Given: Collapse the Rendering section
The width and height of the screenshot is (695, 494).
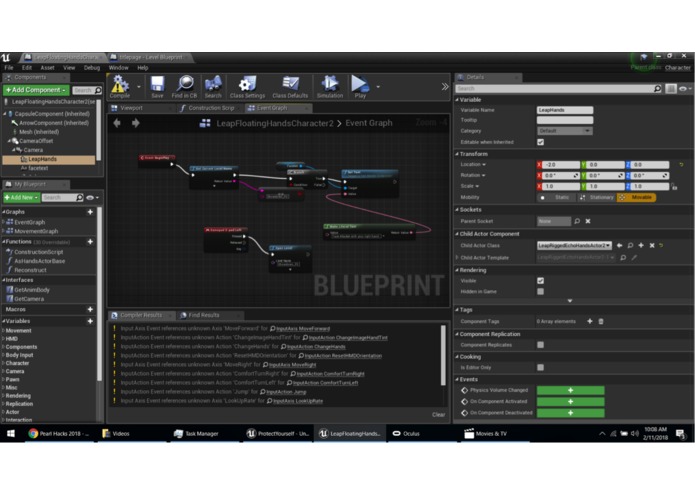Looking at the screenshot, I should pyautogui.click(x=457, y=270).
